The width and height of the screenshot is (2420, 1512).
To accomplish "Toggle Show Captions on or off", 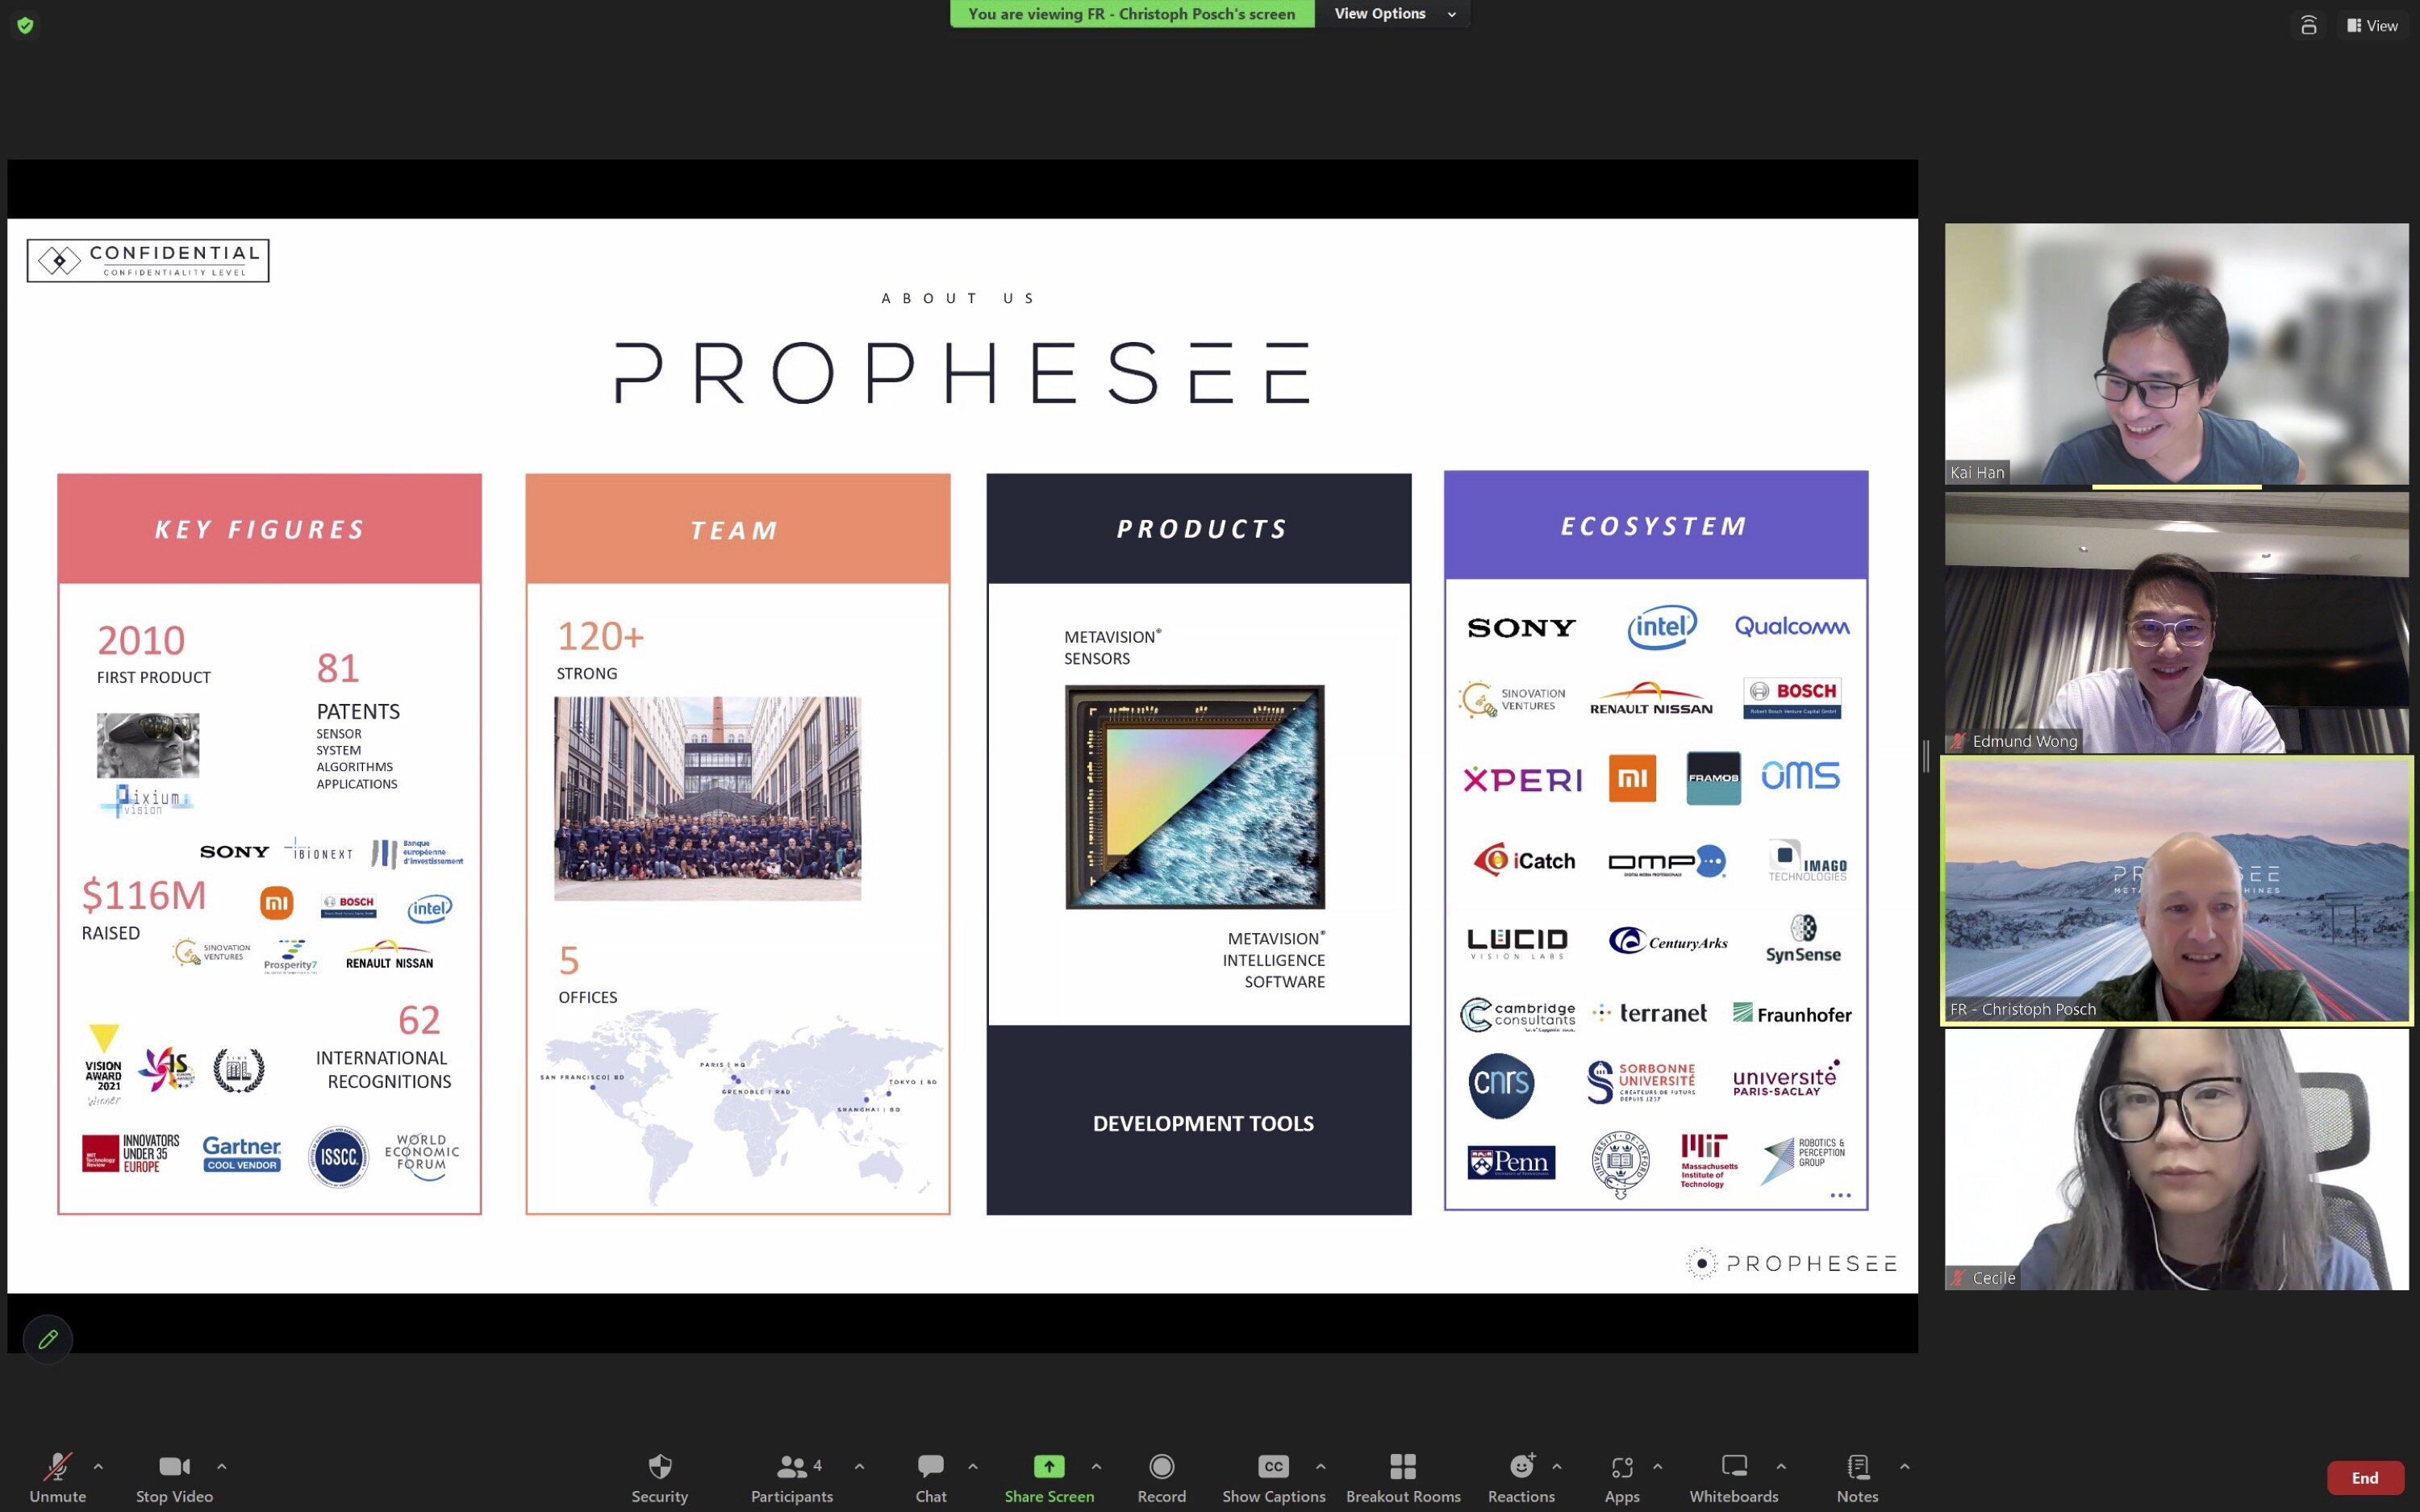I will click(1274, 1477).
